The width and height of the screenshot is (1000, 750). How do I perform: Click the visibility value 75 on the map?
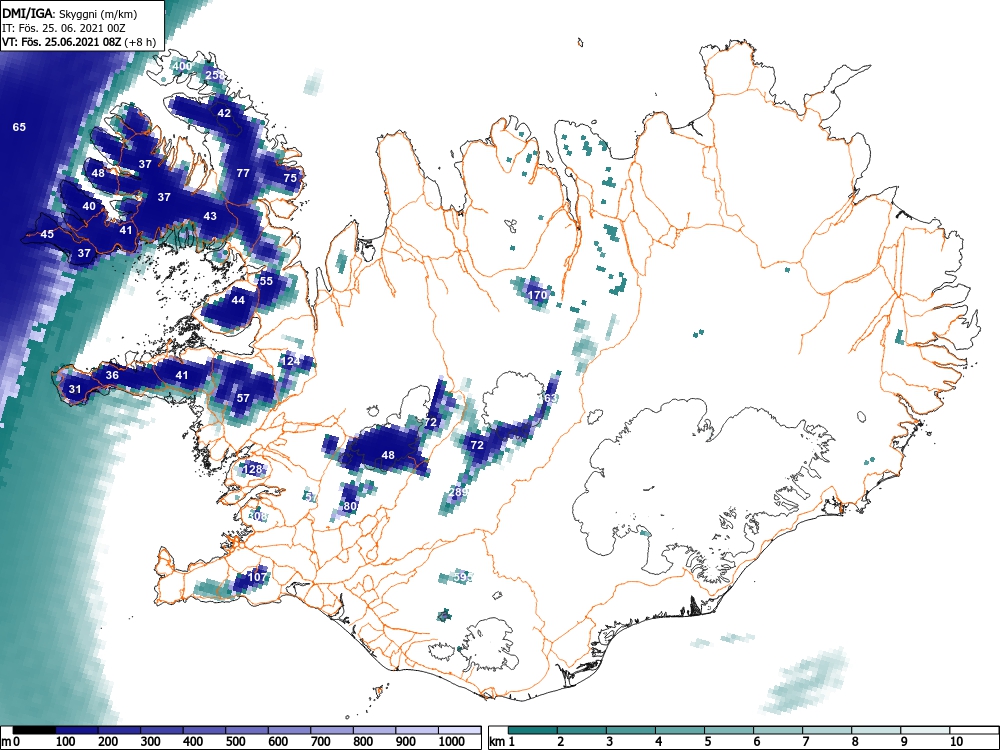tap(290, 178)
